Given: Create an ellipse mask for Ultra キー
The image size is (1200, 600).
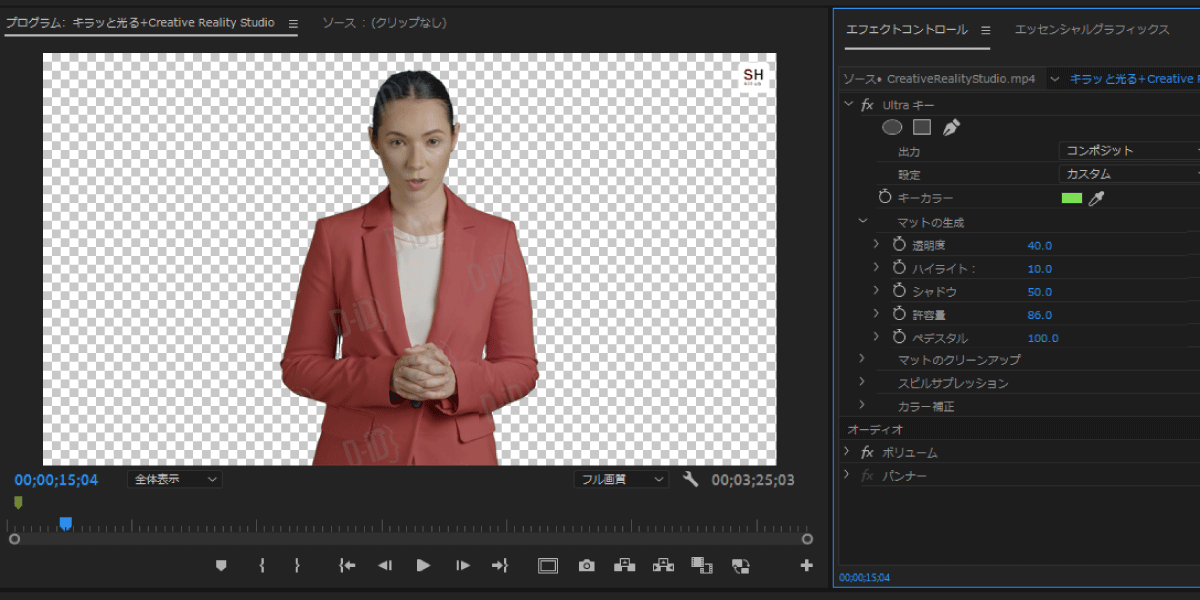Looking at the screenshot, I should (892, 127).
